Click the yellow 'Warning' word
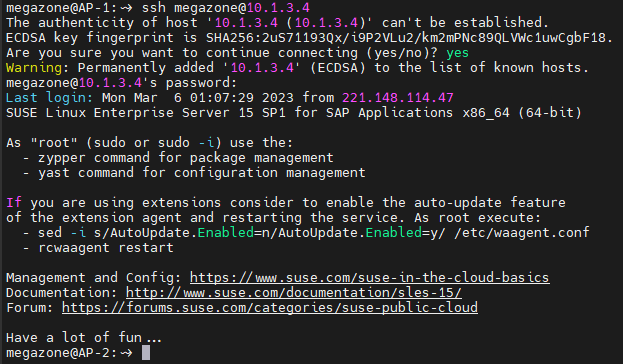623x364 pixels. [x=34, y=68]
